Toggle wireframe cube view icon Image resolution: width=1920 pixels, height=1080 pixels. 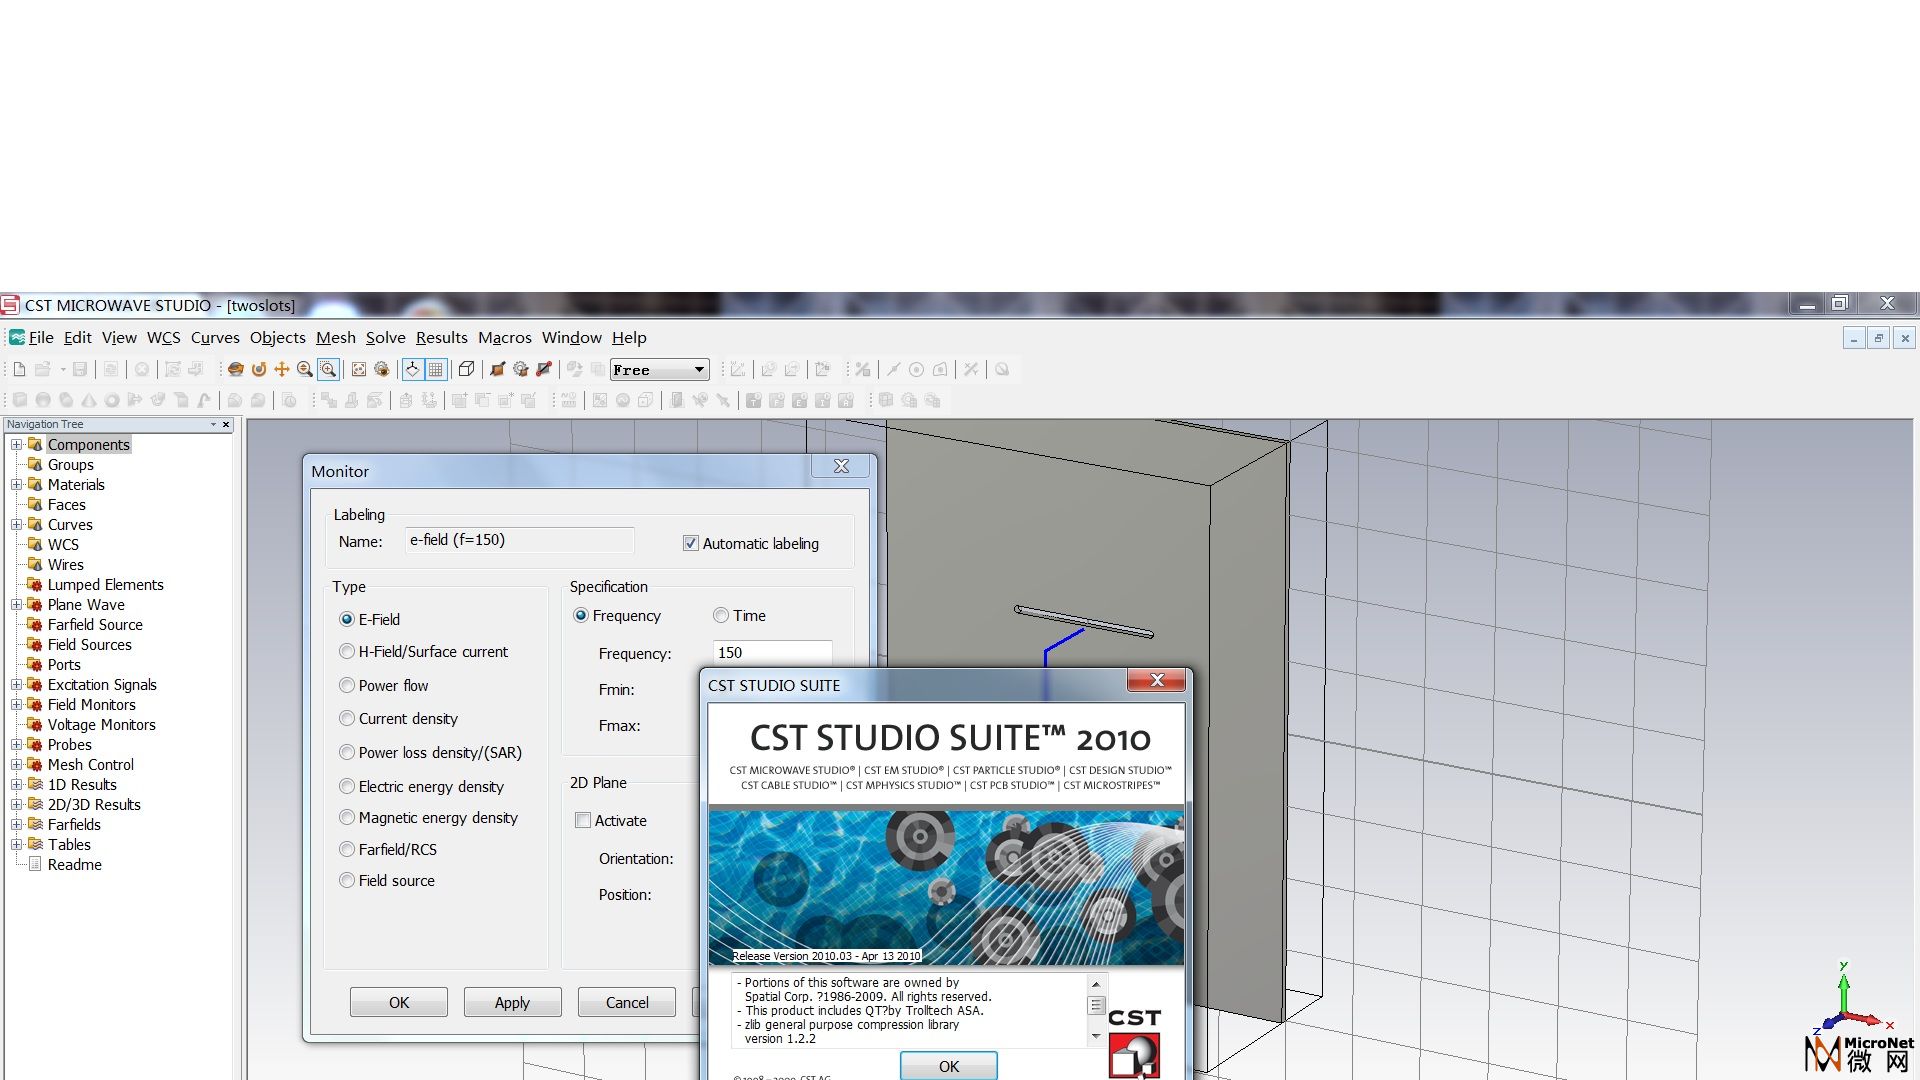[x=466, y=370]
